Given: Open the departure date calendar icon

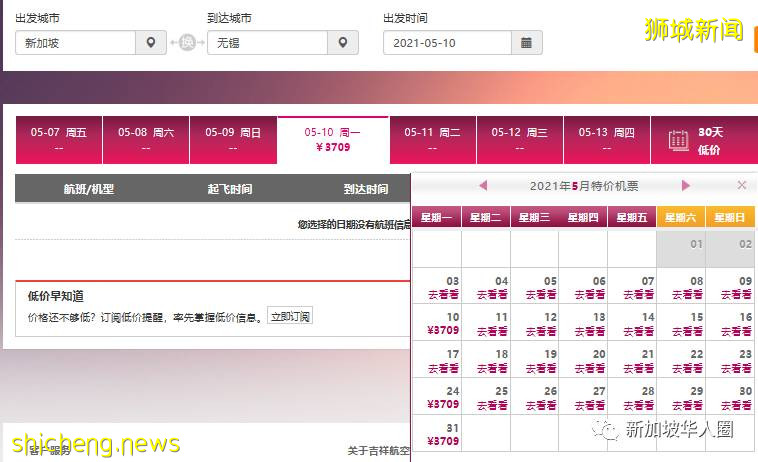Looking at the screenshot, I should (526, 43).
